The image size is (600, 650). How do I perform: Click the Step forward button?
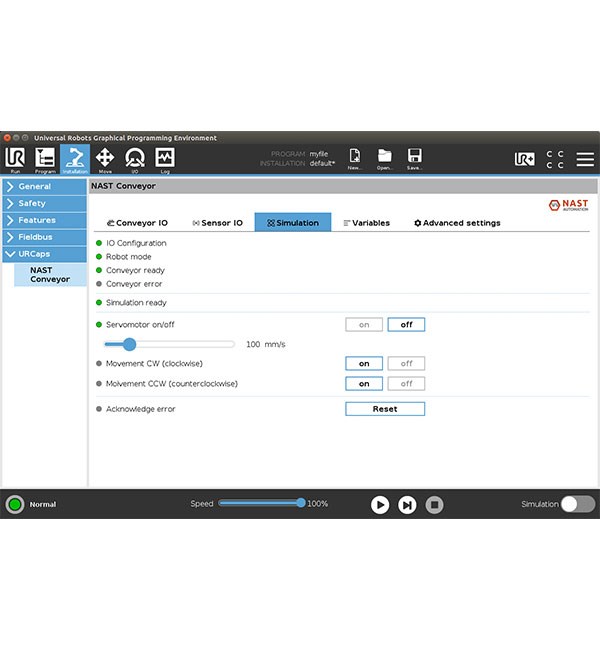(407, 504)
